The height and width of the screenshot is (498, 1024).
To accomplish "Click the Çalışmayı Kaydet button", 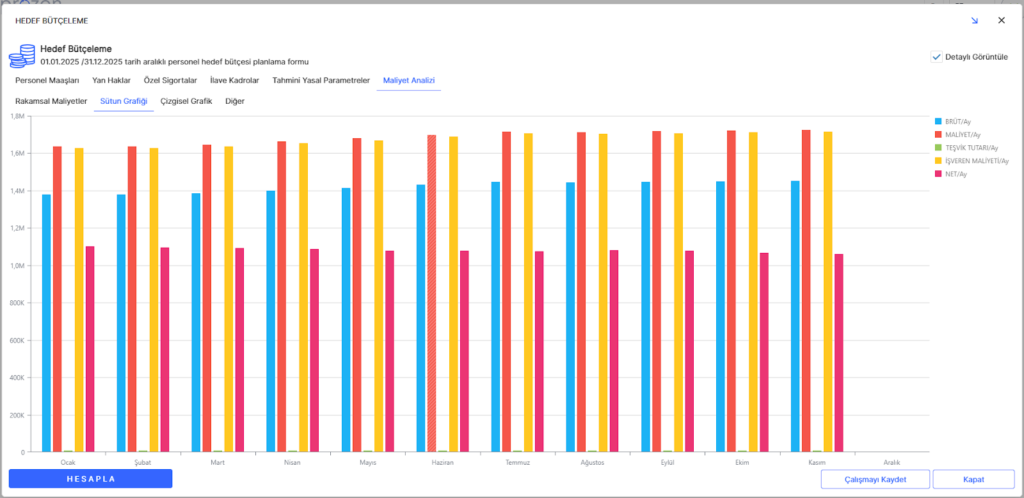I will 875,479.
